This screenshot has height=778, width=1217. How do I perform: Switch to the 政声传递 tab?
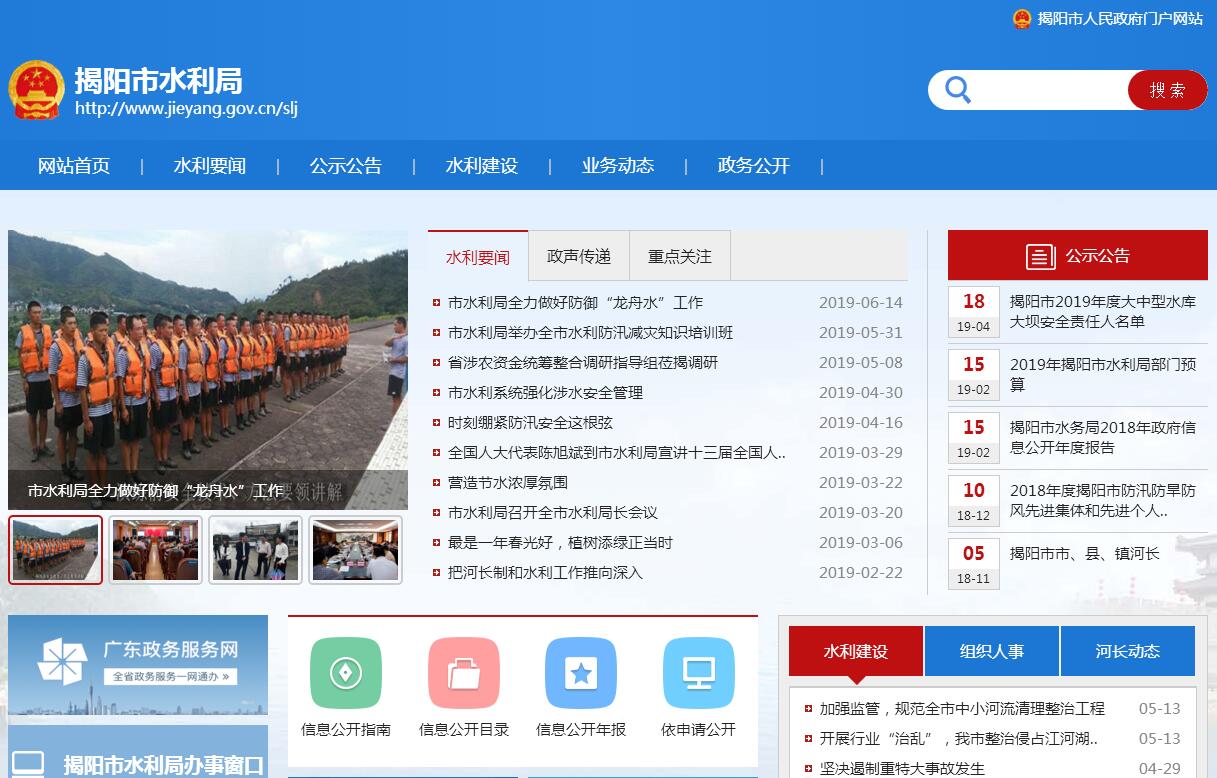(579, 256)
